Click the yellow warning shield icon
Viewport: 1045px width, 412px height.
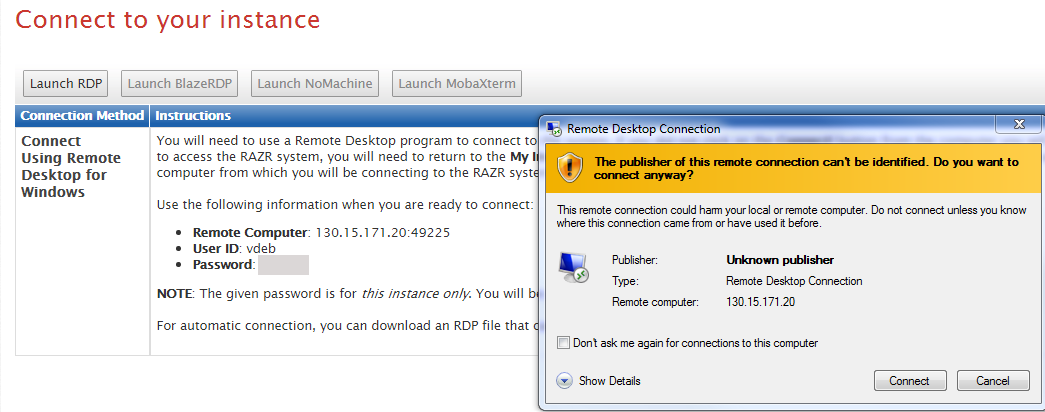point(570,168)
